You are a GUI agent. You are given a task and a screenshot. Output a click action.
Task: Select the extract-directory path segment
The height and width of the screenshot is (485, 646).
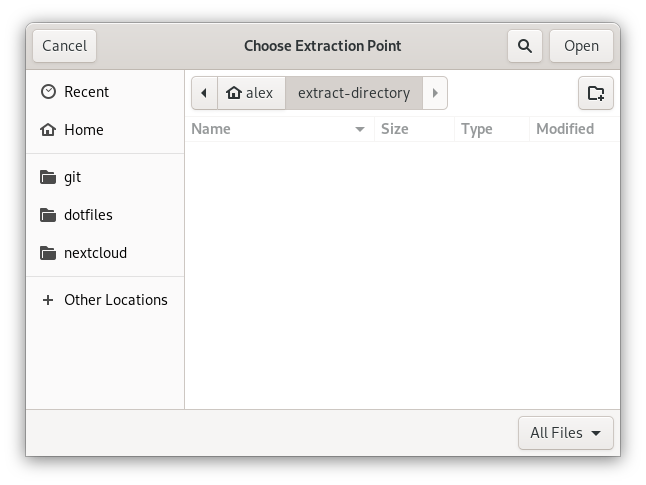tap(354, 93)
